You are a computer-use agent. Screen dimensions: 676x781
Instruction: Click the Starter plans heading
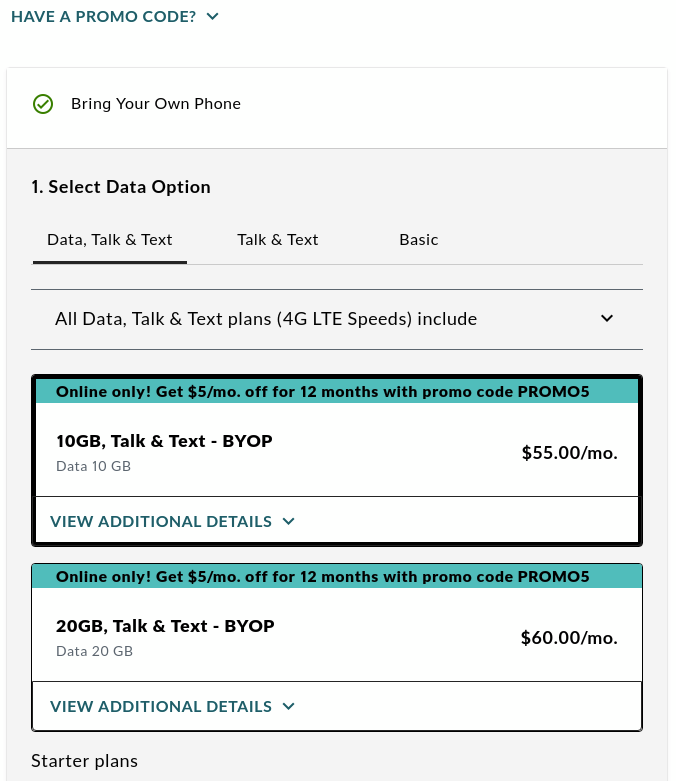84,761
